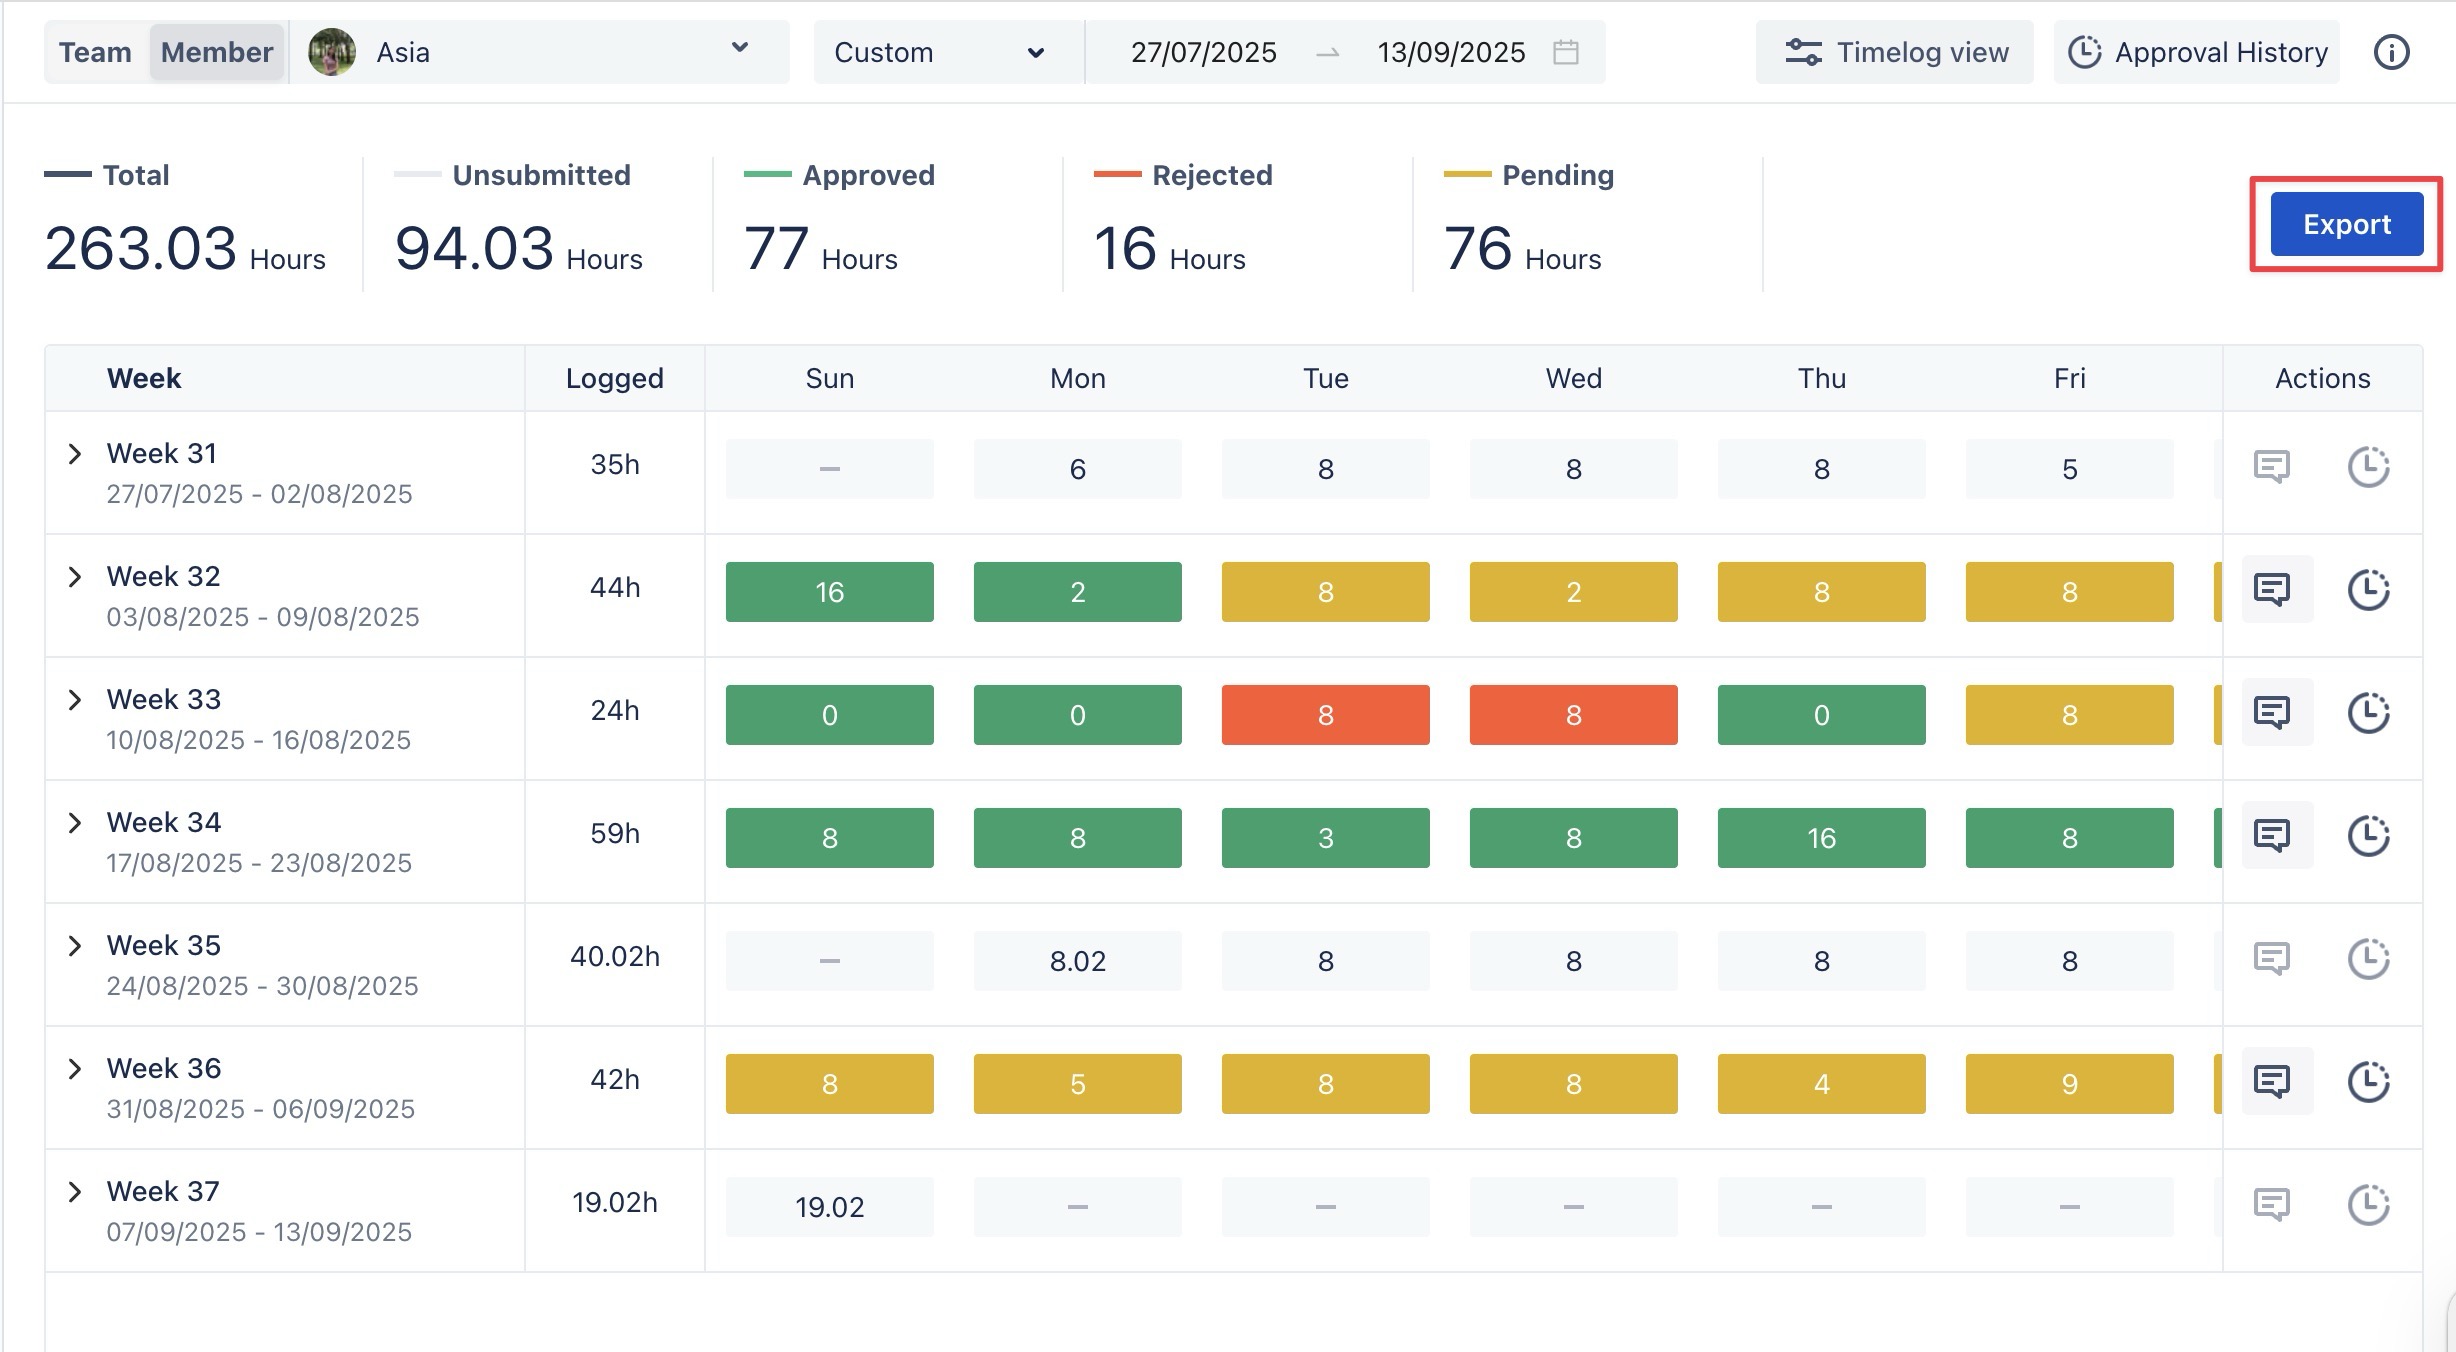This screenshot has height=1352, width=2456.
Task: Click the info icon in top bar
Action: (x=2391, y=52)
